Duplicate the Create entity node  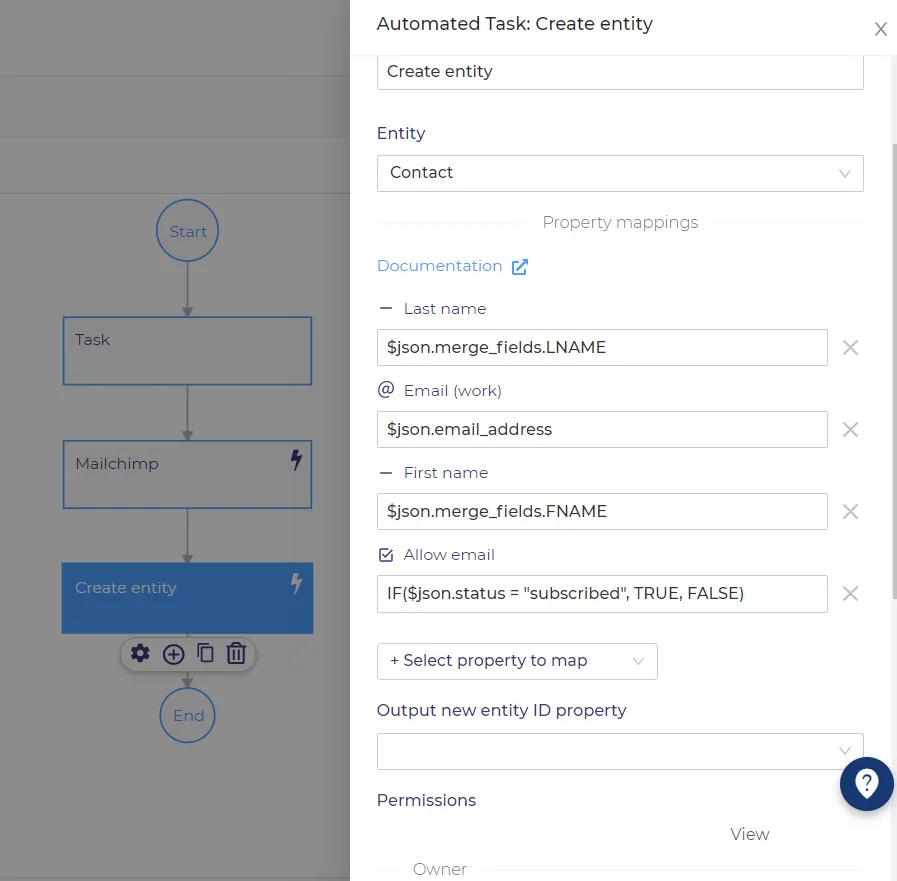[x=205, y=653]
